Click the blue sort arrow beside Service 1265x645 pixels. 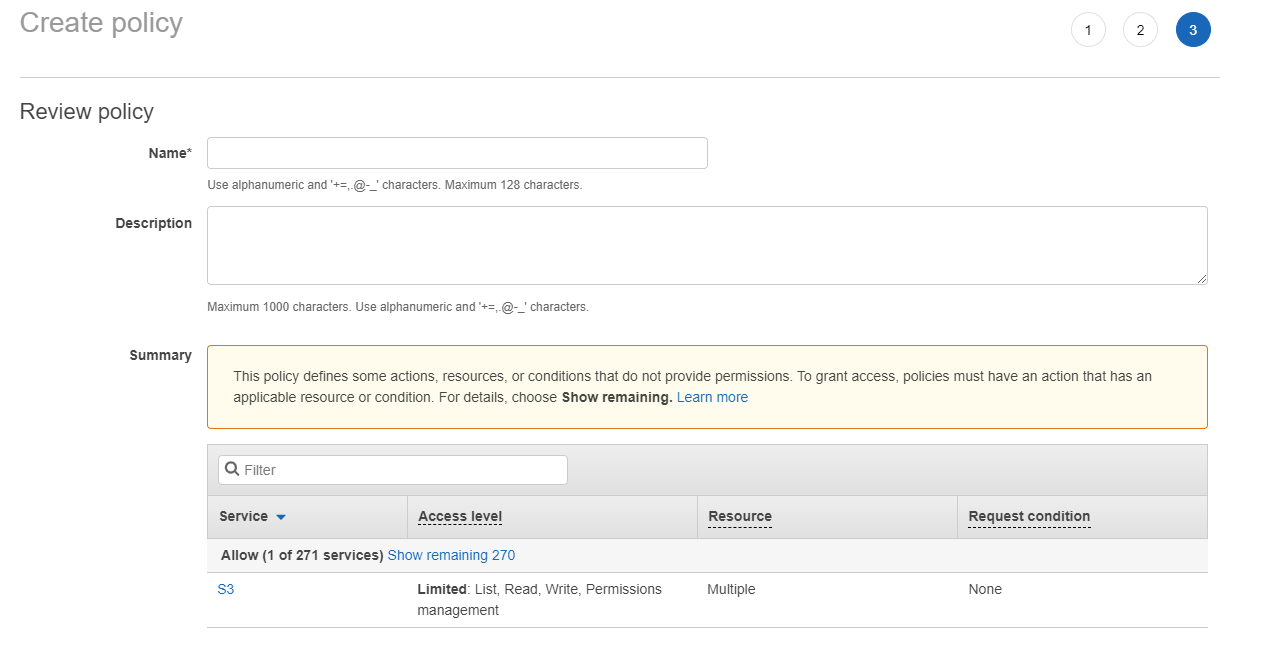[x=281, y=517]
